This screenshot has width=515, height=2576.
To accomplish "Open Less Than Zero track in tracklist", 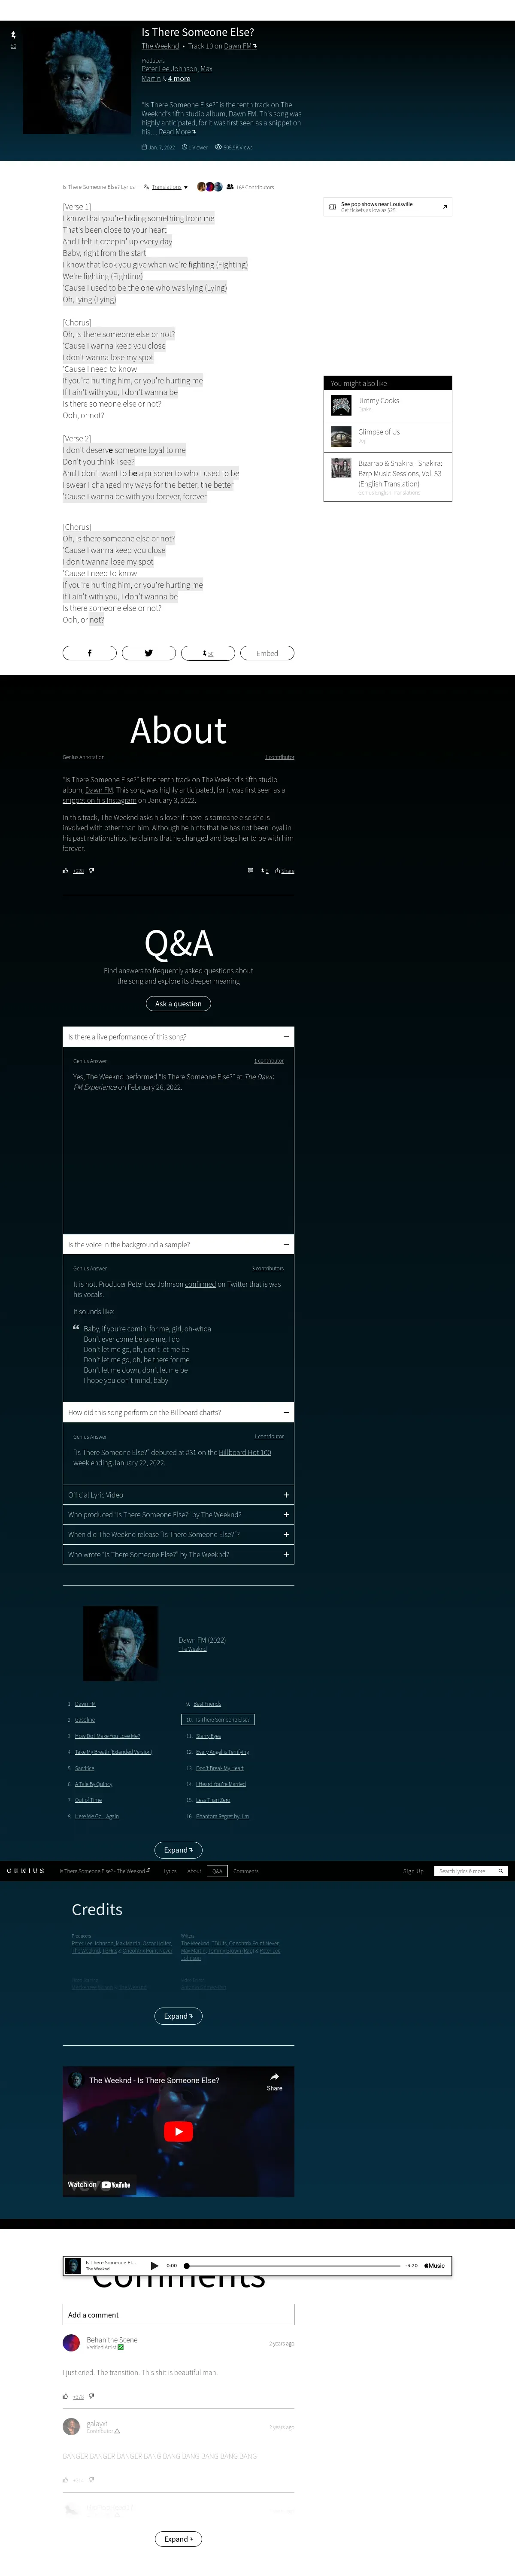I will pos(213,1800).
